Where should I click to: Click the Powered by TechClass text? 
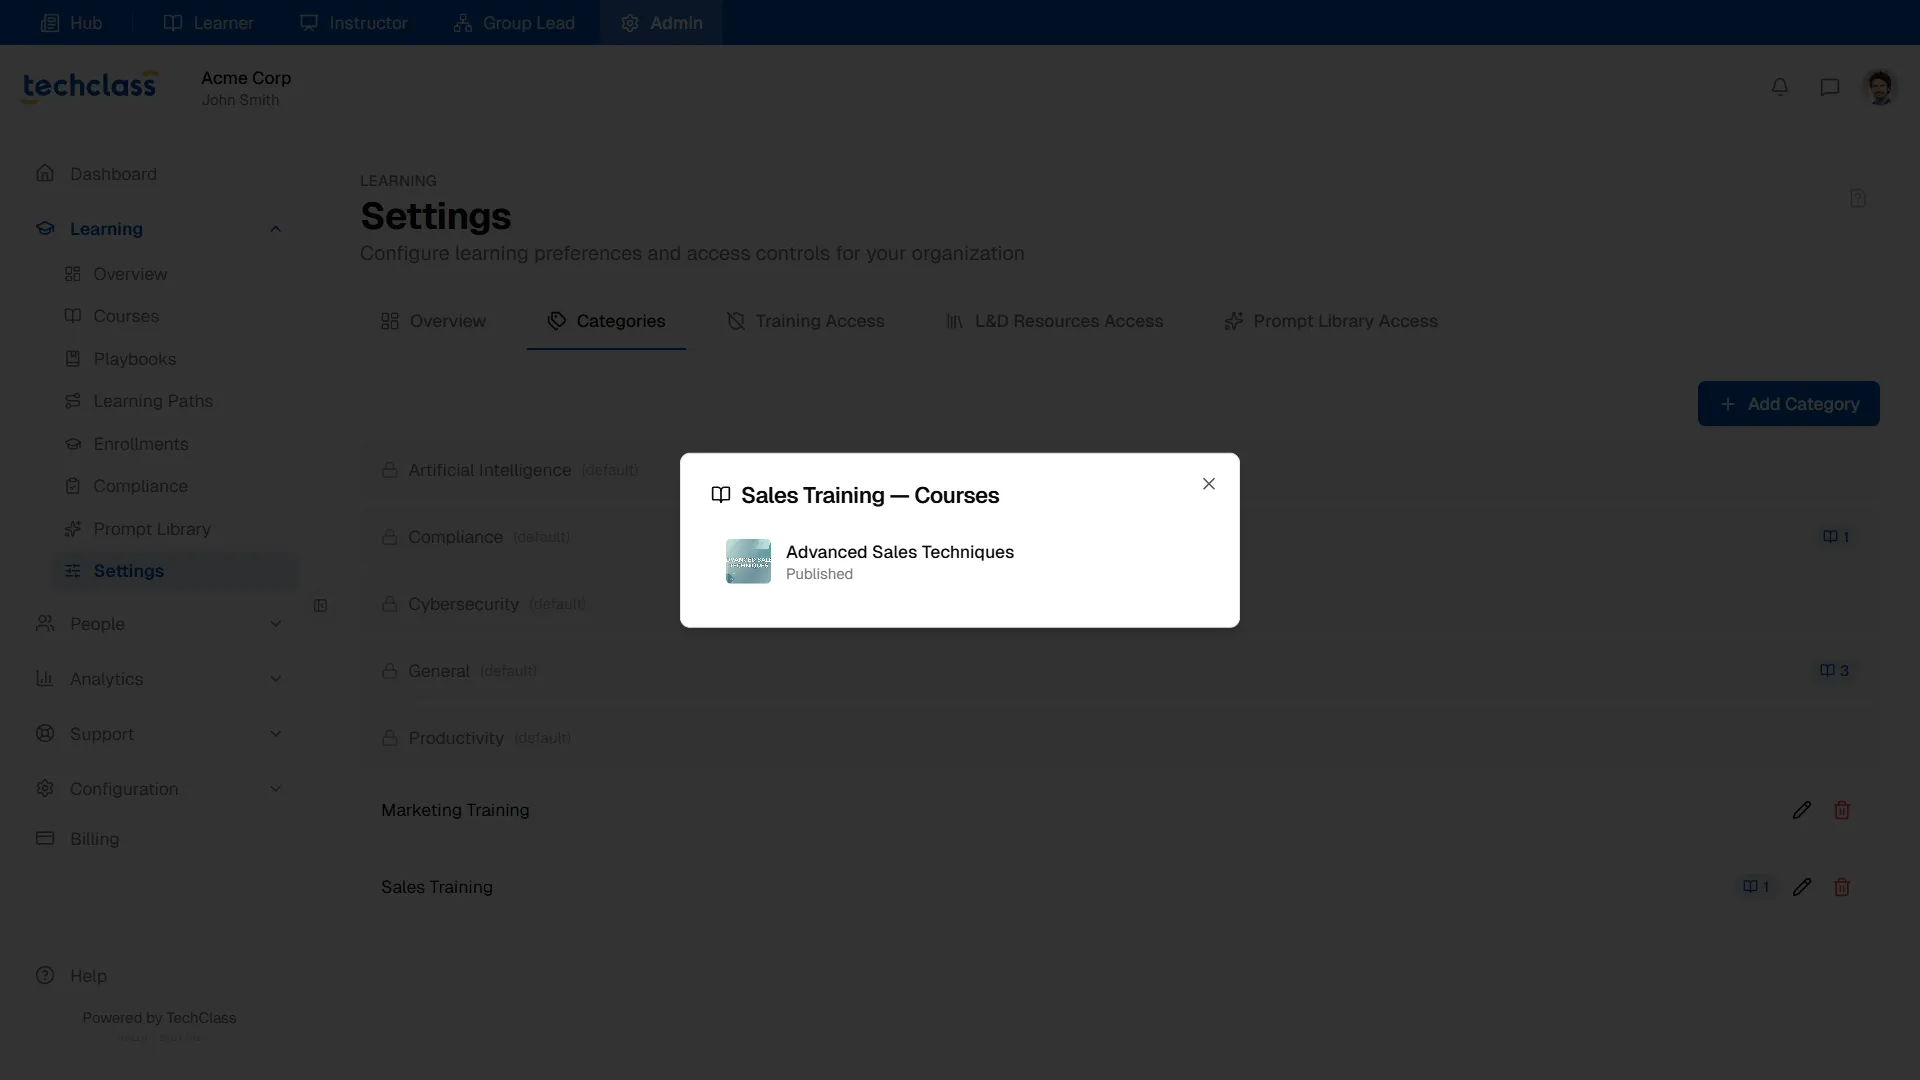click(x=159, y=1018)
